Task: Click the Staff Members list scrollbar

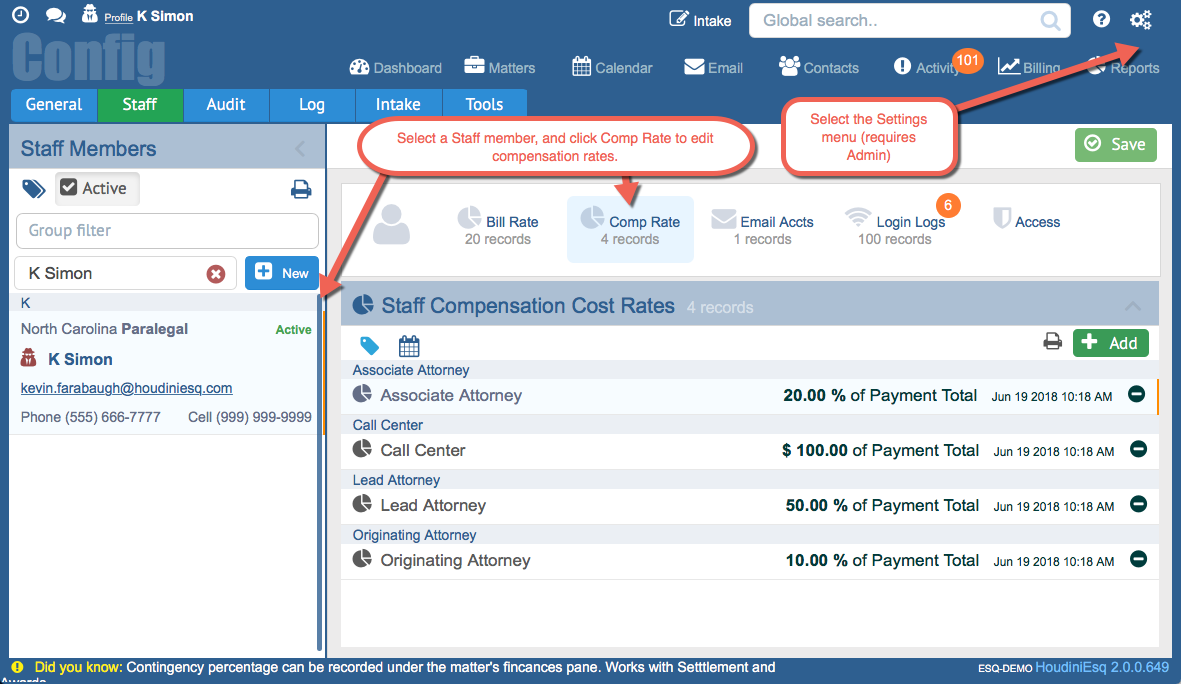Action: click(x=320, y=472)
